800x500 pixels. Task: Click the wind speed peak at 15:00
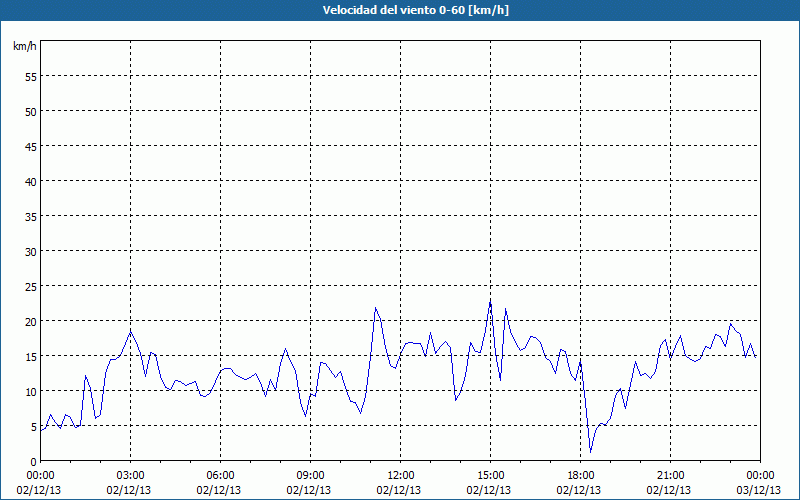pyautogui.click(x=490, y=302)
